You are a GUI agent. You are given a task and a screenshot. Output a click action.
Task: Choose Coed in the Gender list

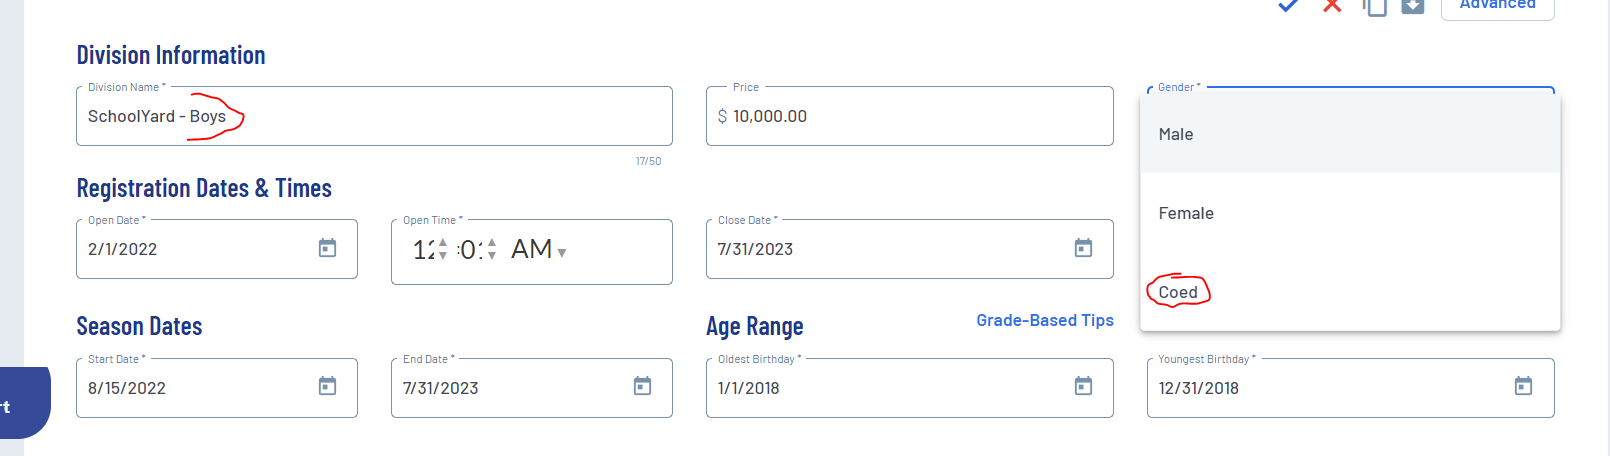tap(1178, 292)
